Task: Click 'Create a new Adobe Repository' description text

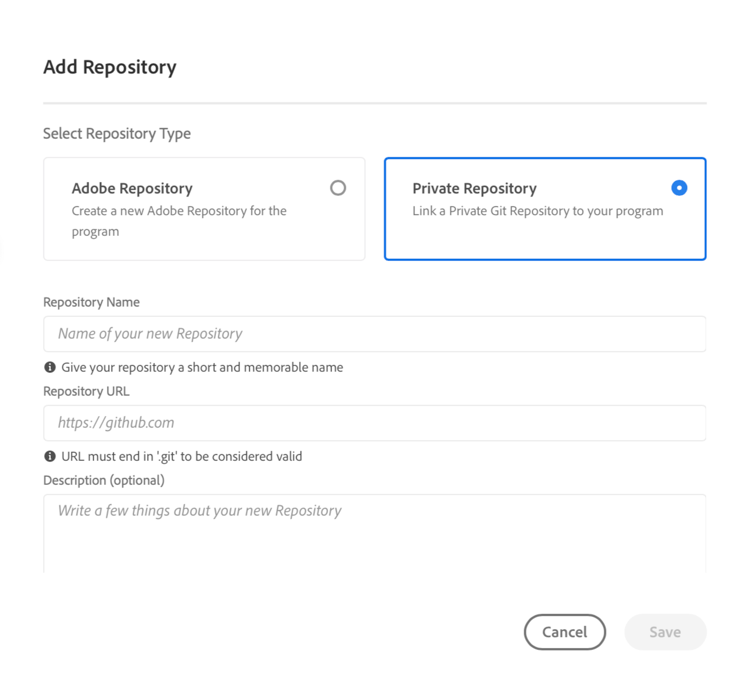Action: (179, 221)
